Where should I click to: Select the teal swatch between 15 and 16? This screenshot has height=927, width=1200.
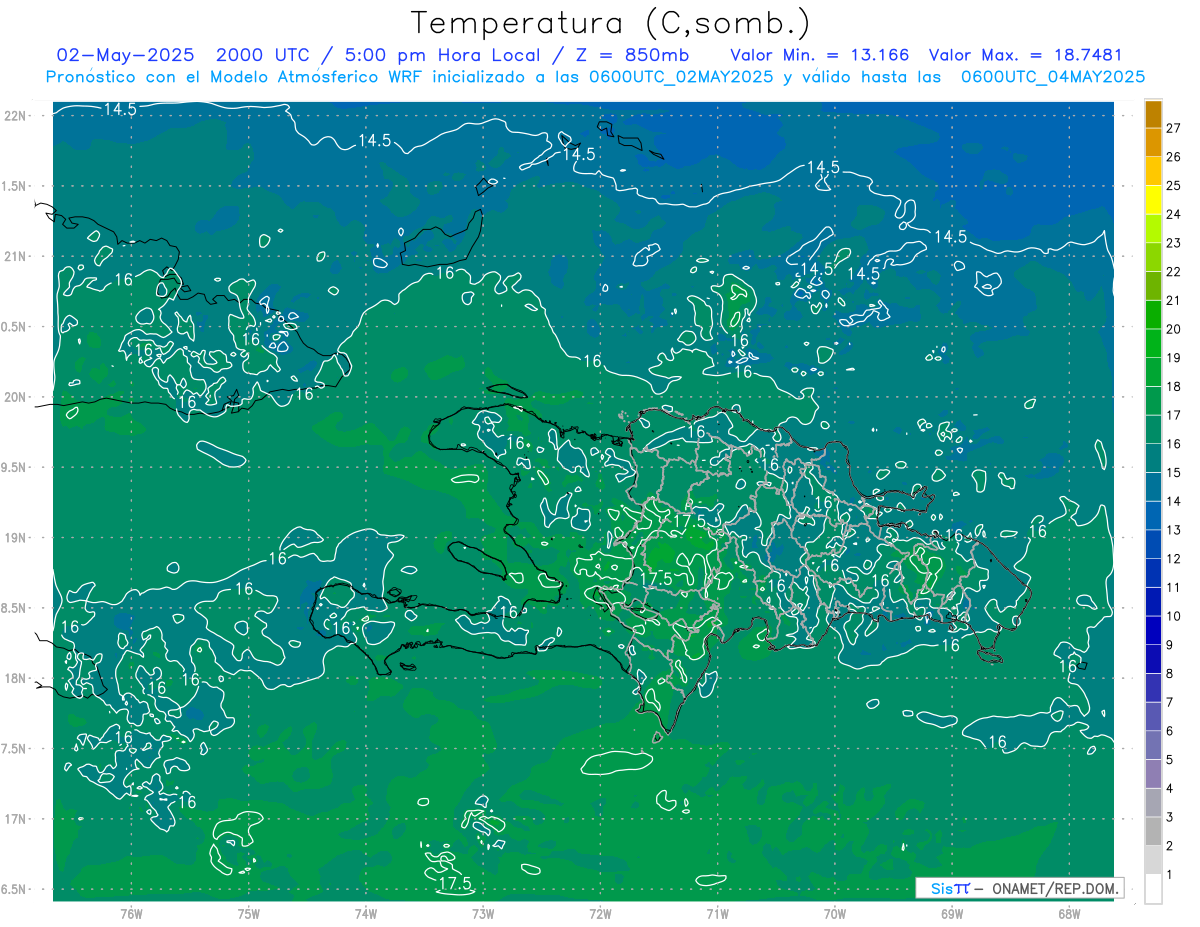click(x=1153, y=458)
